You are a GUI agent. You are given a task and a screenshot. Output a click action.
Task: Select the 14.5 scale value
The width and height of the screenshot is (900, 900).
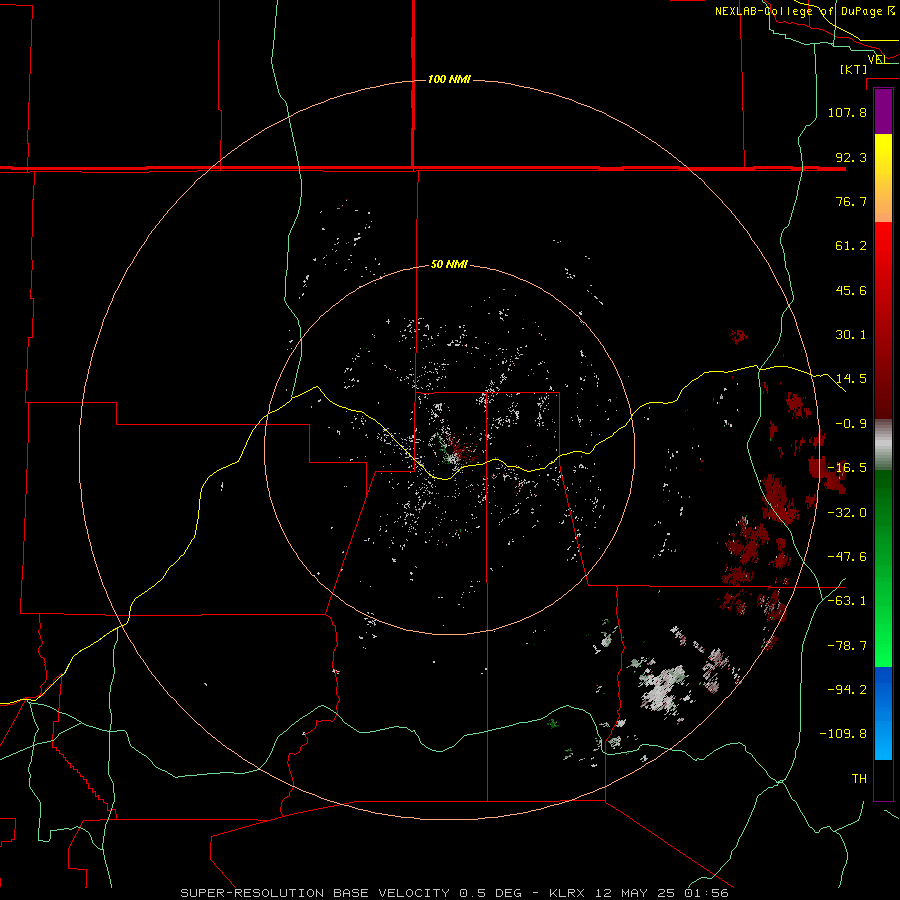click(851, 379)
